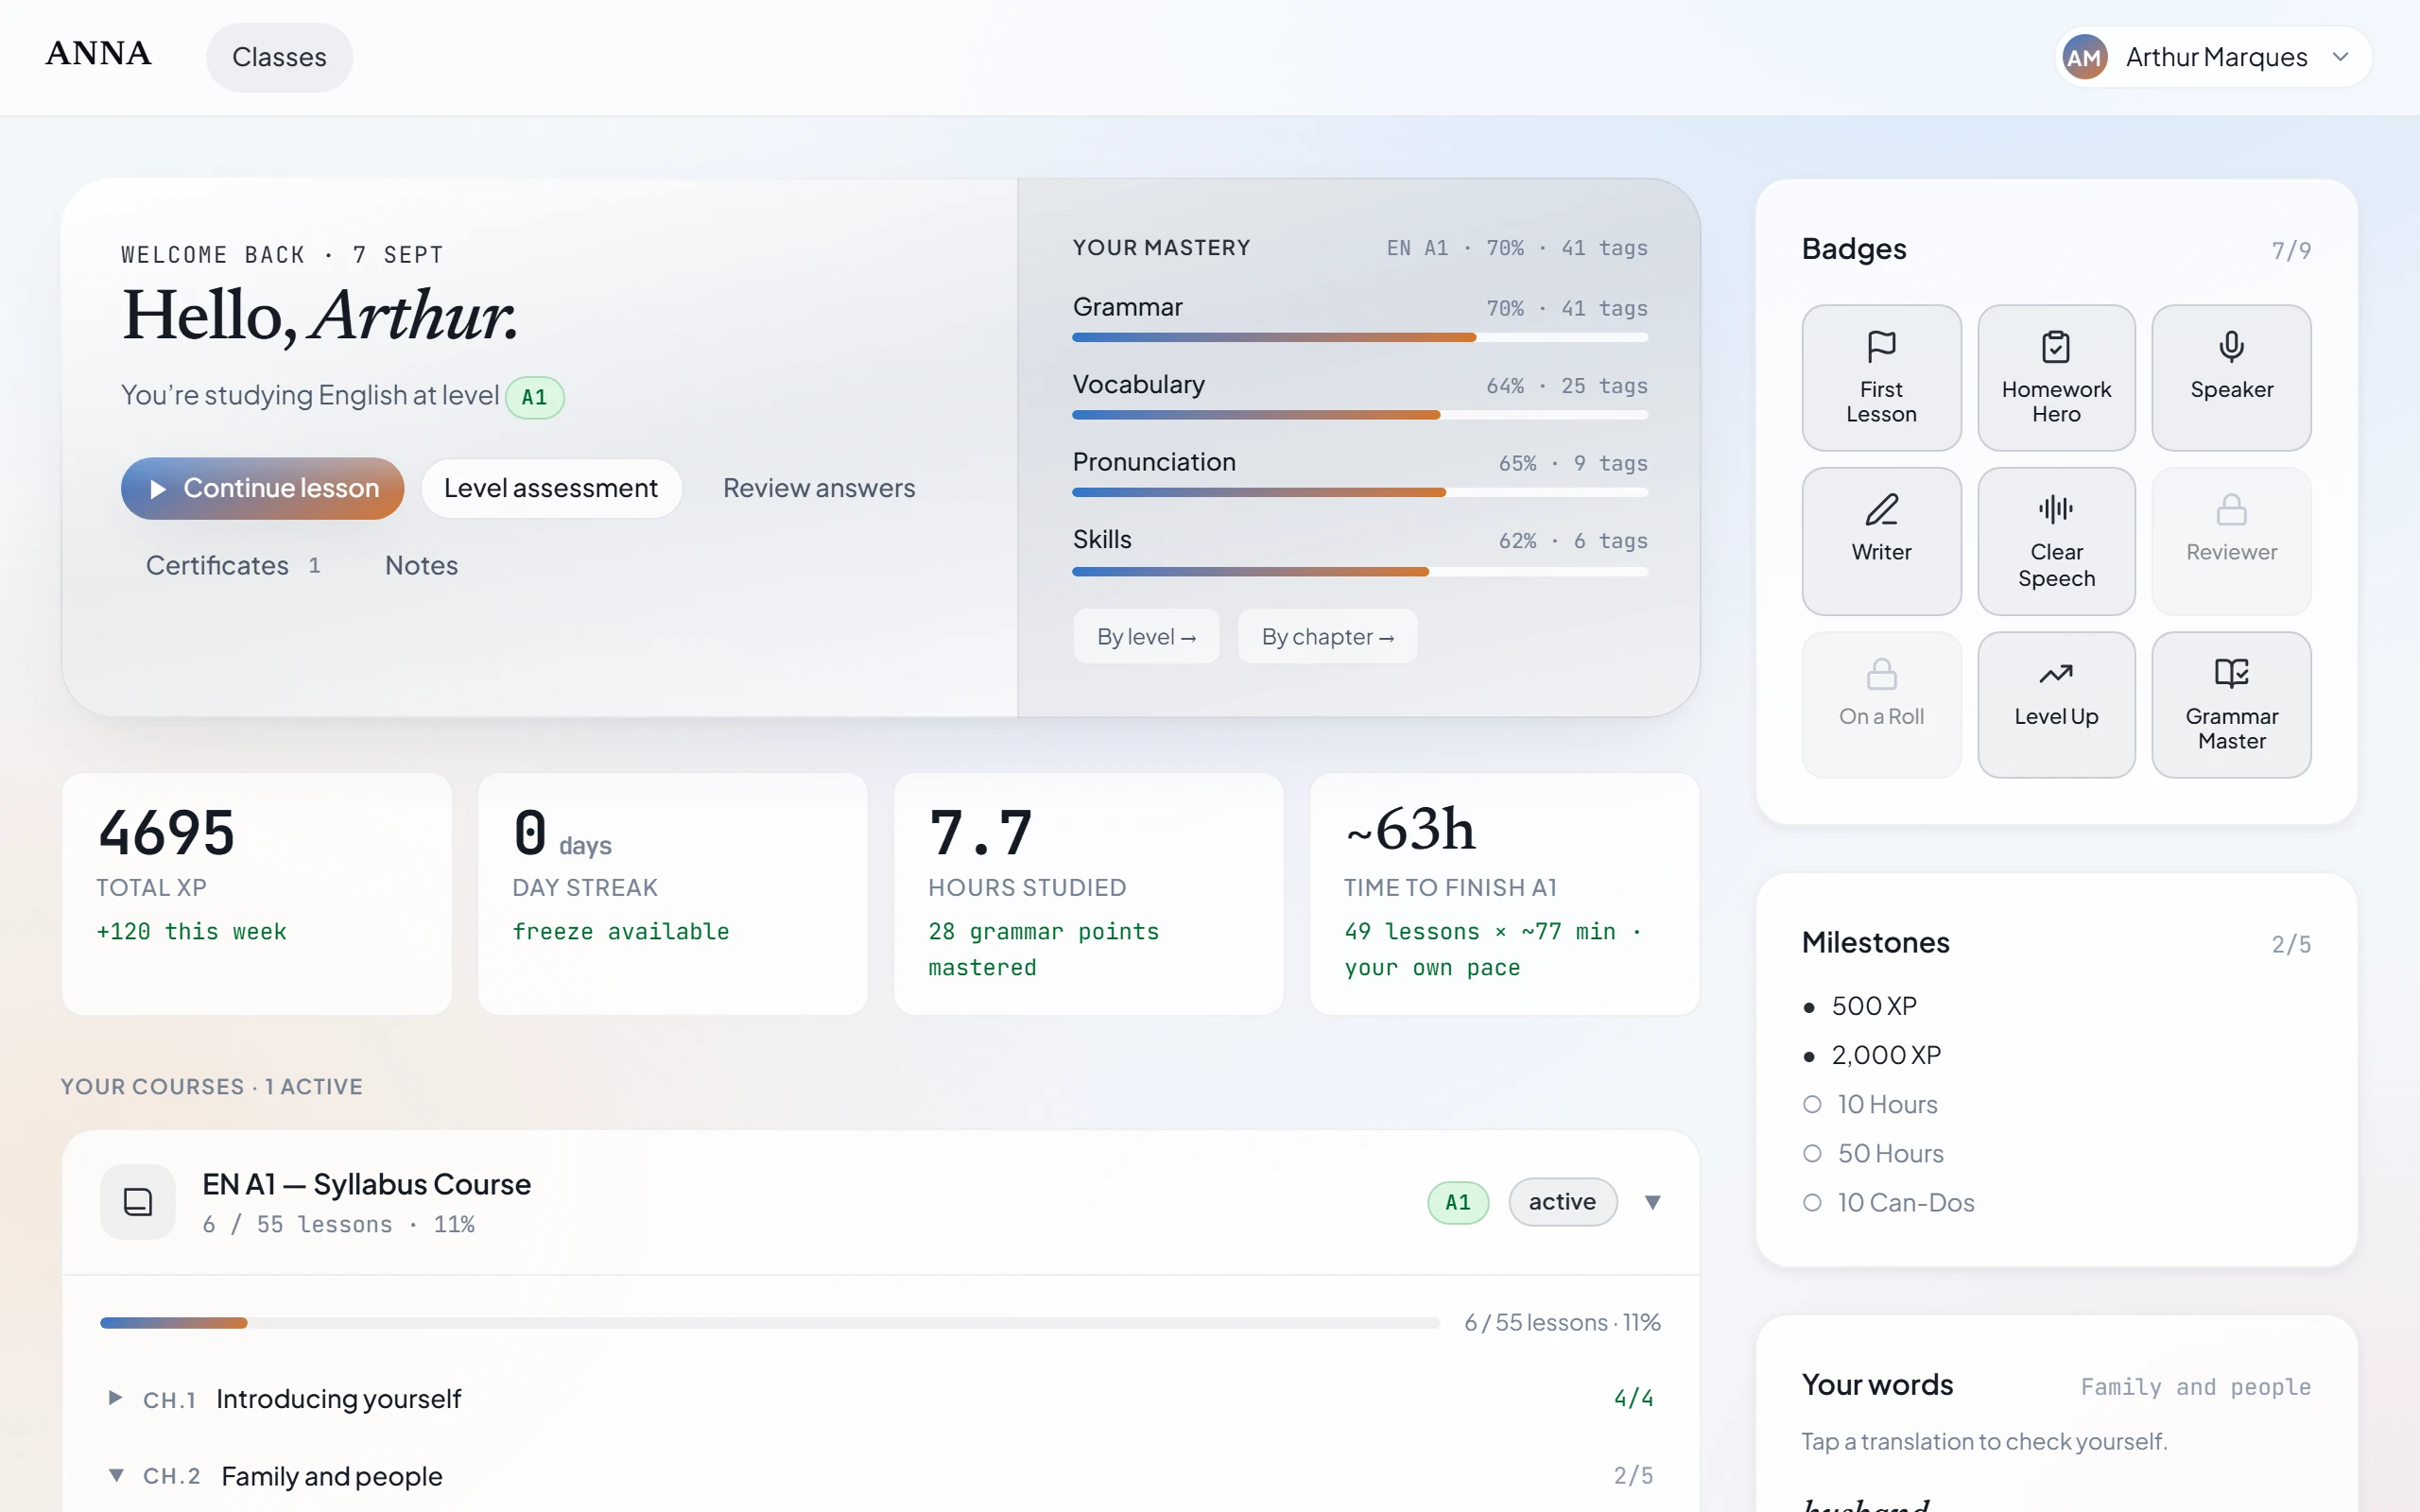Click the Skills mastery progress bar
The width and height of the screenshot is (2420, 1512).
pos(1360,572)
